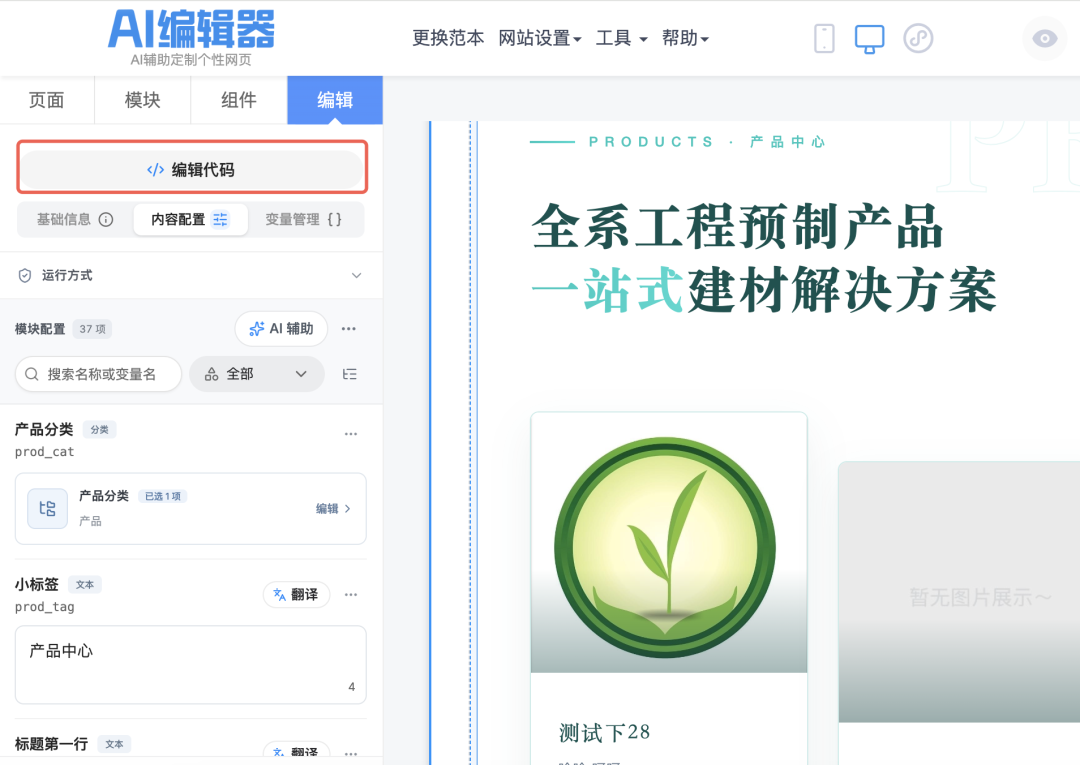Screen dimensions: 1080x765
Task: Click the prod_tag variable name
Action: pos(44,607)
